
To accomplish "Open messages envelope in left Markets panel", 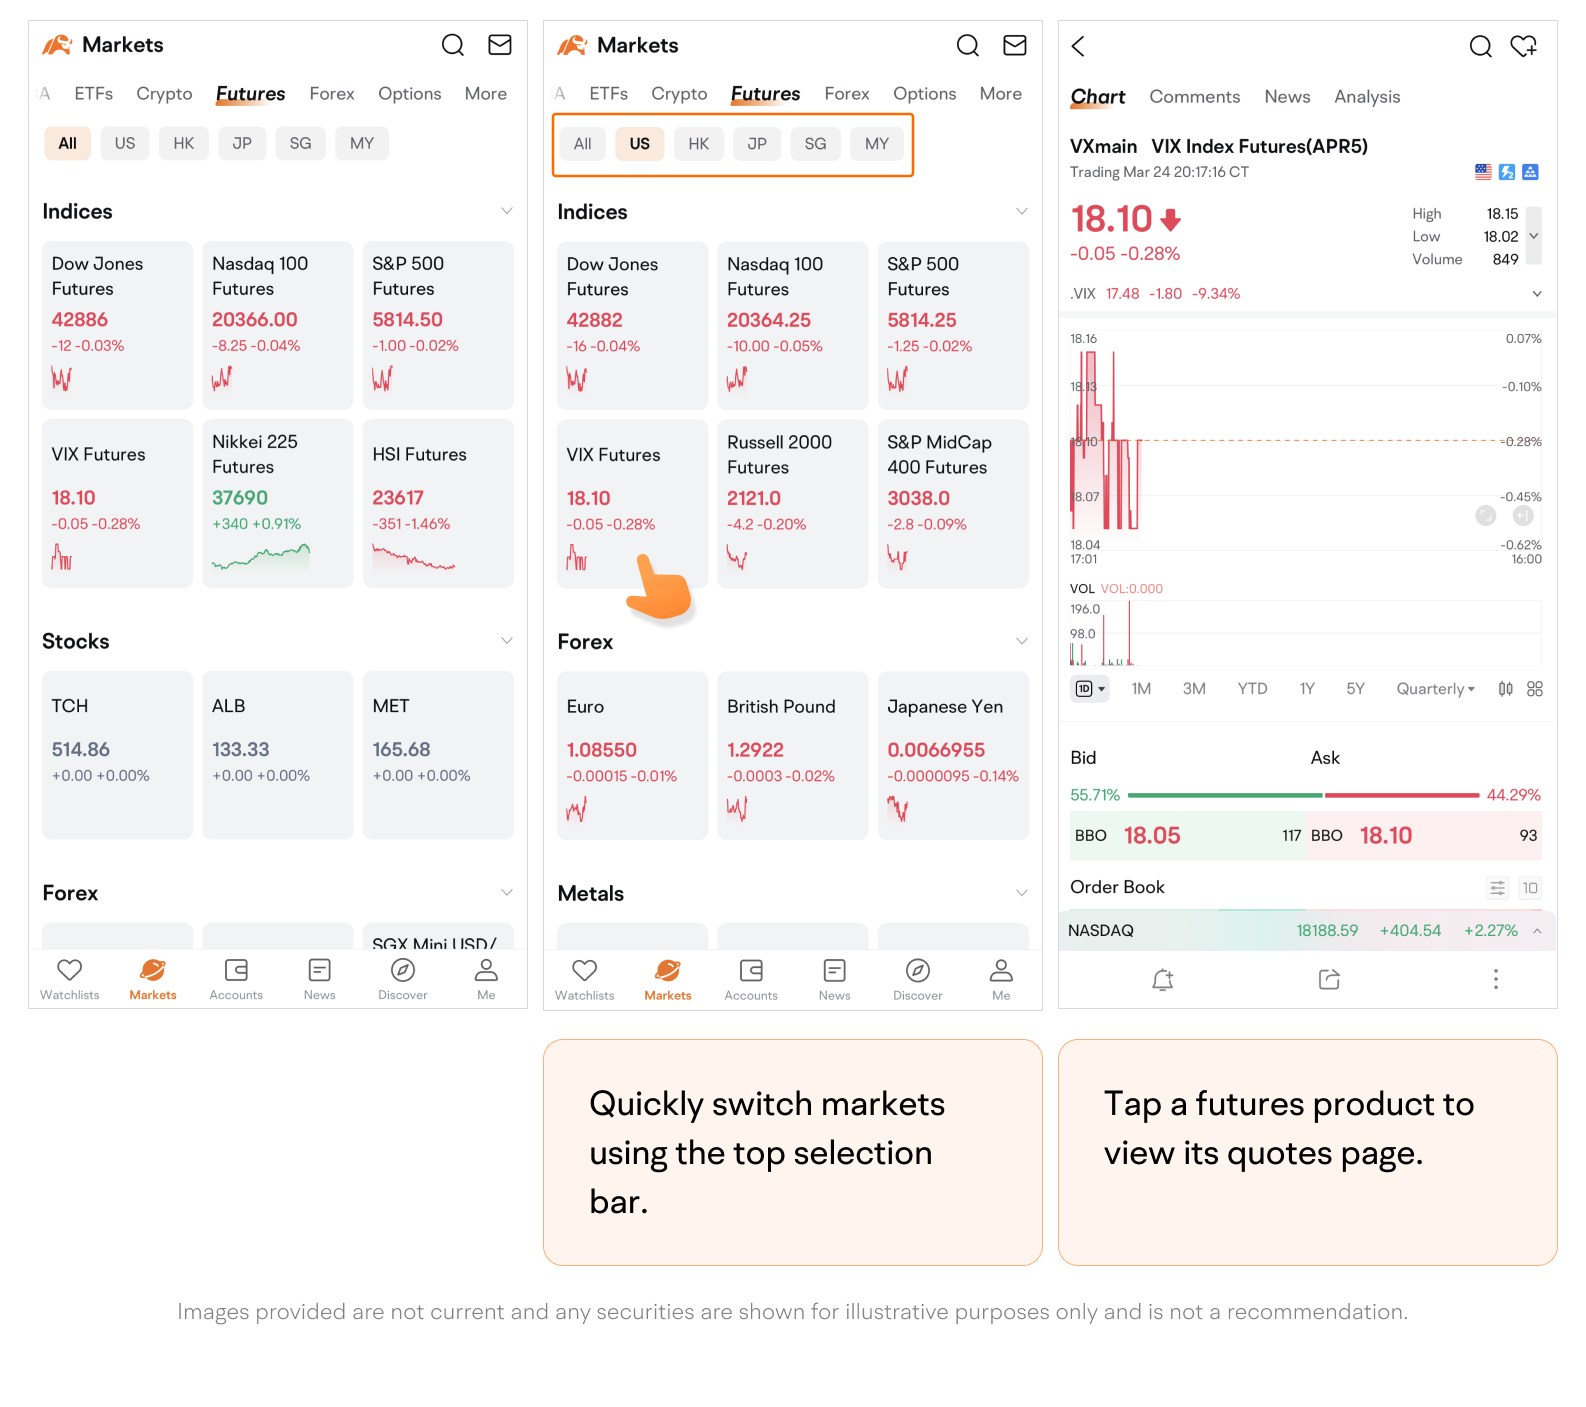I will point(500,45).
